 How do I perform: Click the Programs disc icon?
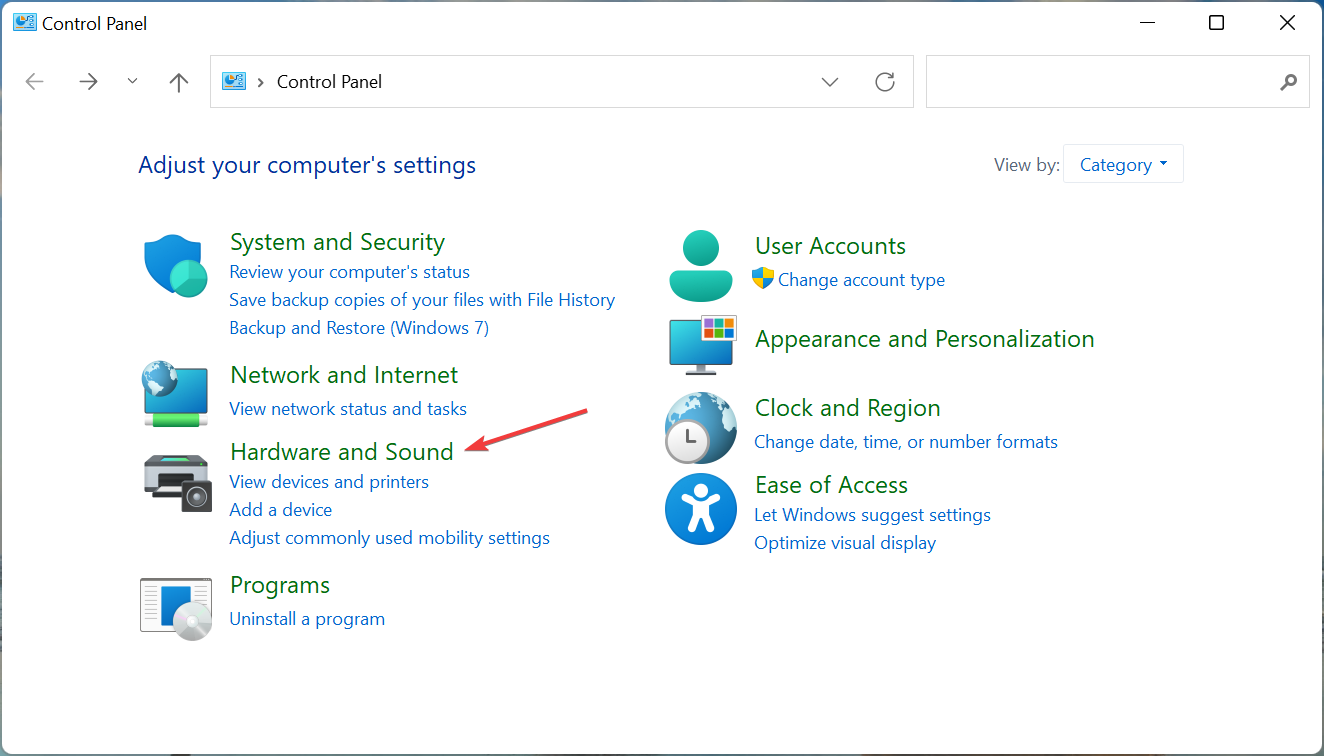[x=176, y=607]
